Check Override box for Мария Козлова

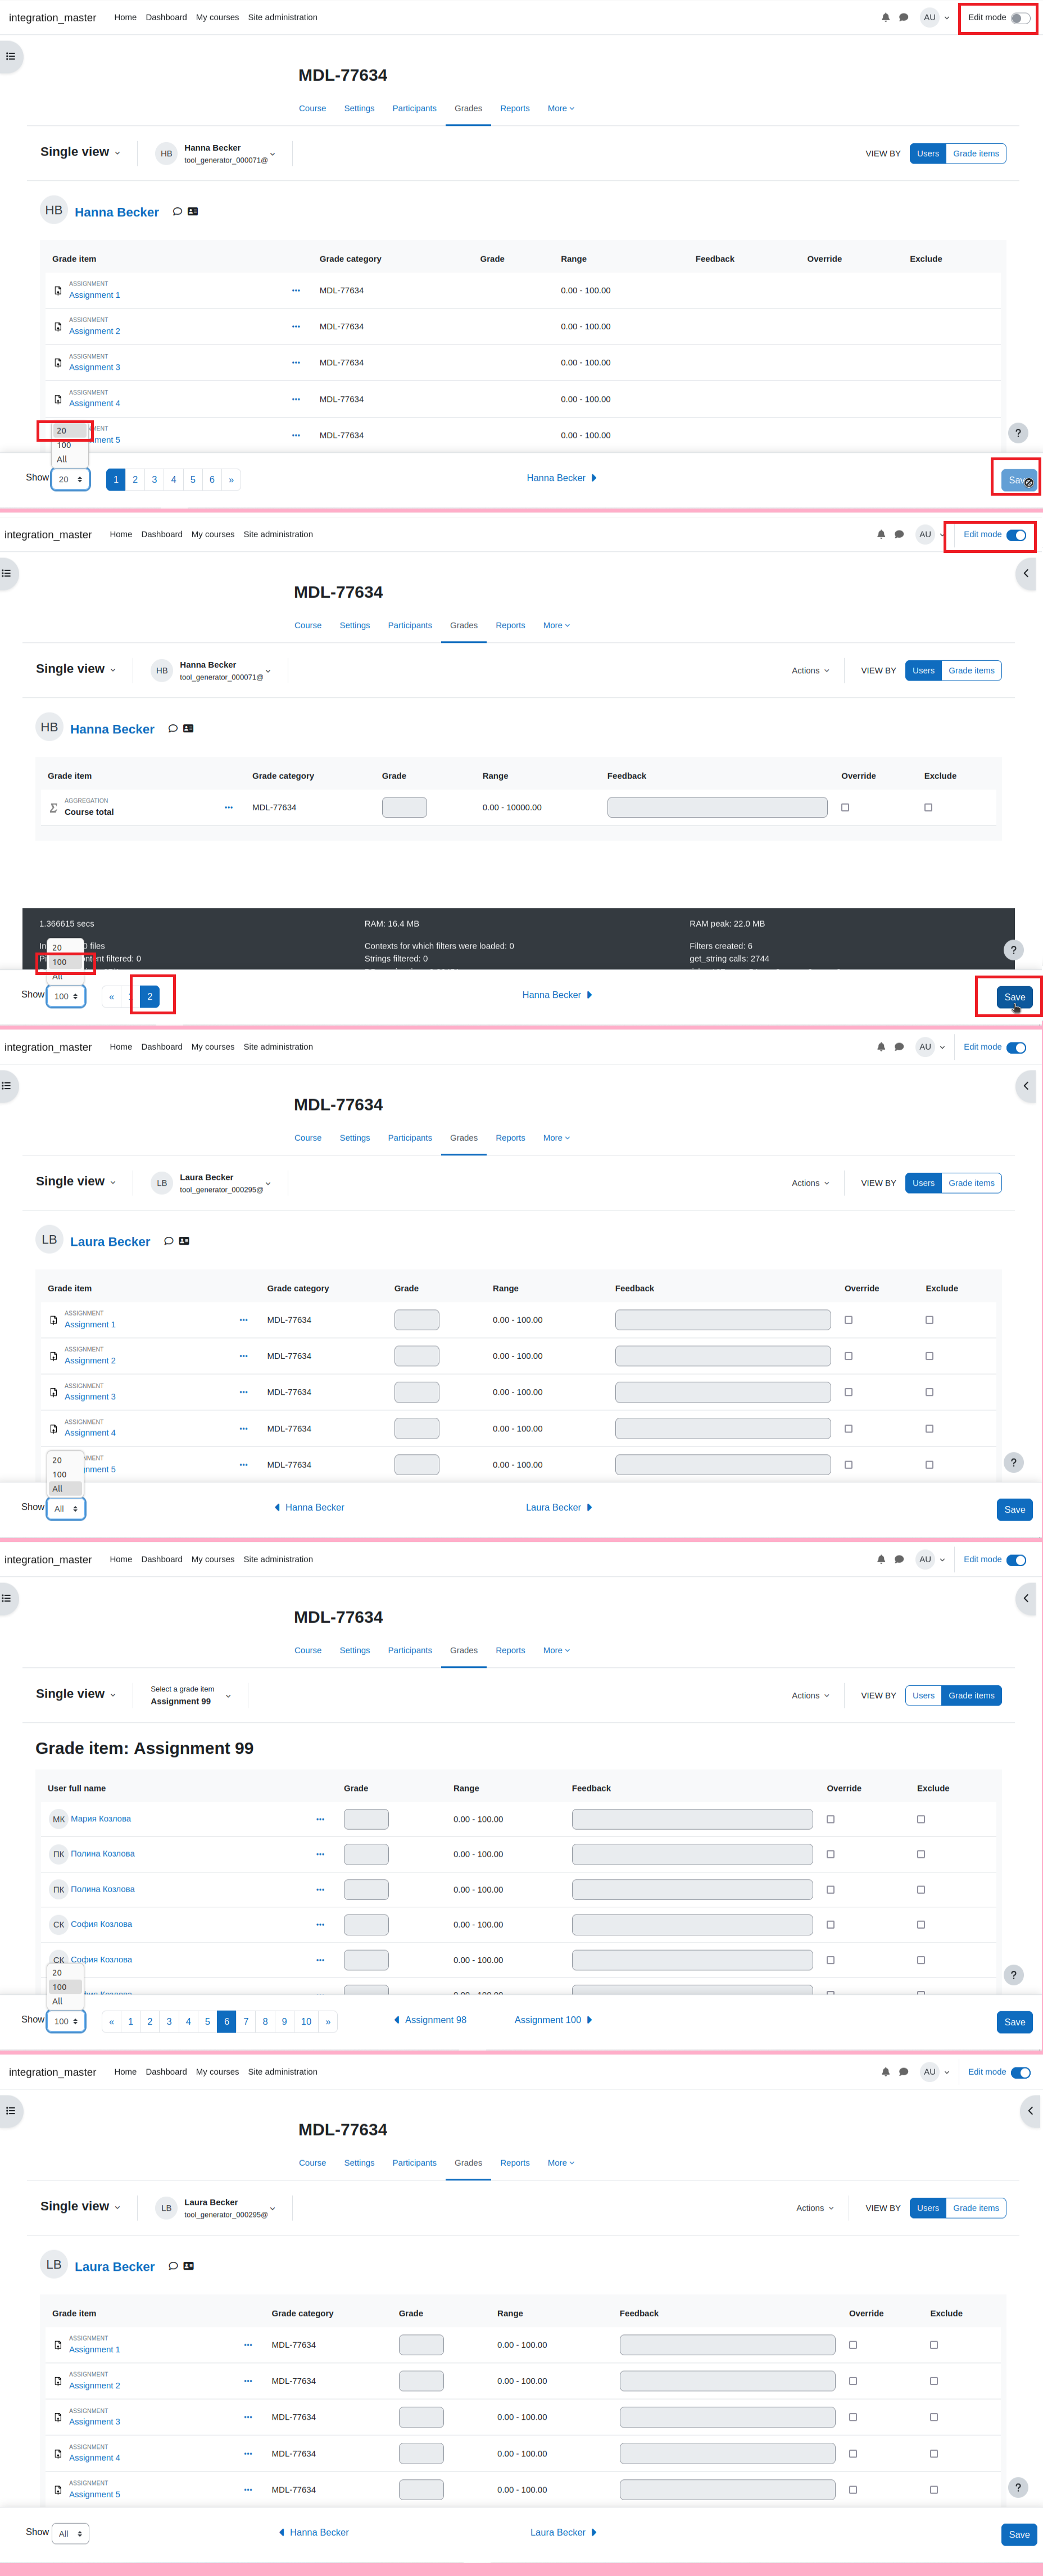point(831,1819)
